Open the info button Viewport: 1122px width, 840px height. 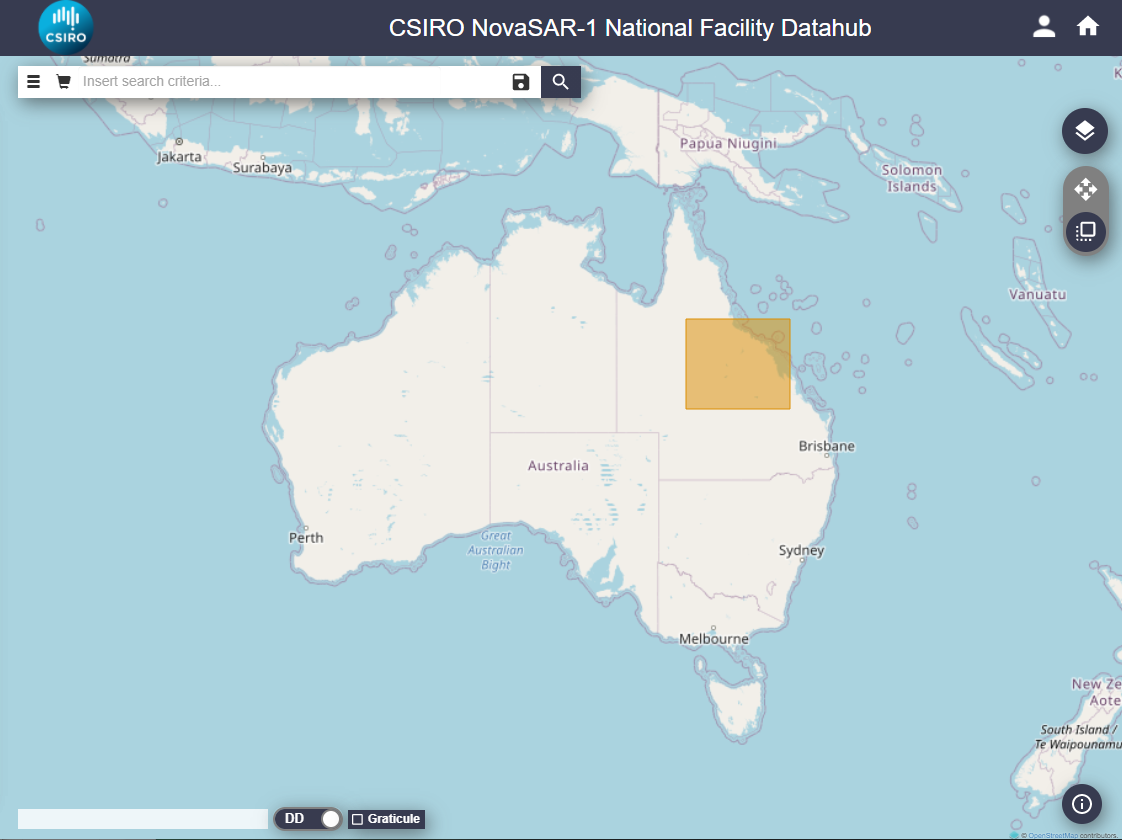coord(1082,804)
